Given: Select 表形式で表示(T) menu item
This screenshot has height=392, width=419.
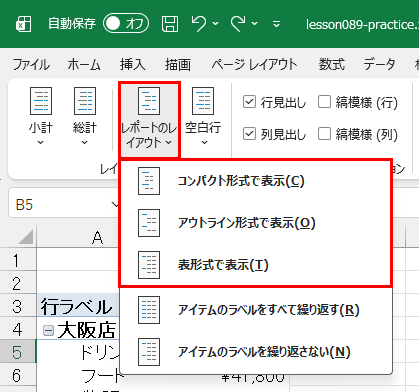Looking at the screenshot, I should 256,265.
